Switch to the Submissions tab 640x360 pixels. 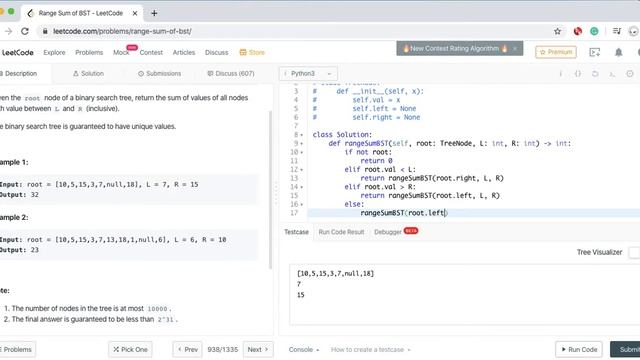(x=159, y=73)
